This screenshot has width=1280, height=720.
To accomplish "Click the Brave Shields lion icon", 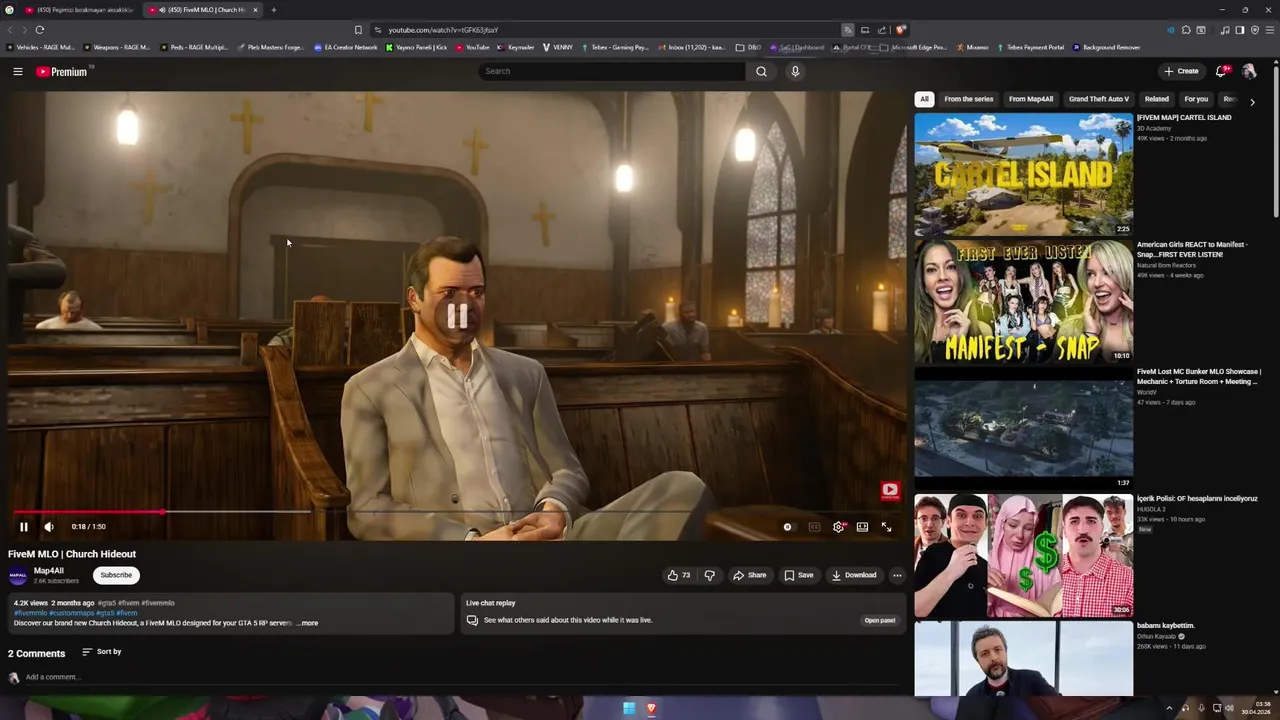I will (901, 30).
